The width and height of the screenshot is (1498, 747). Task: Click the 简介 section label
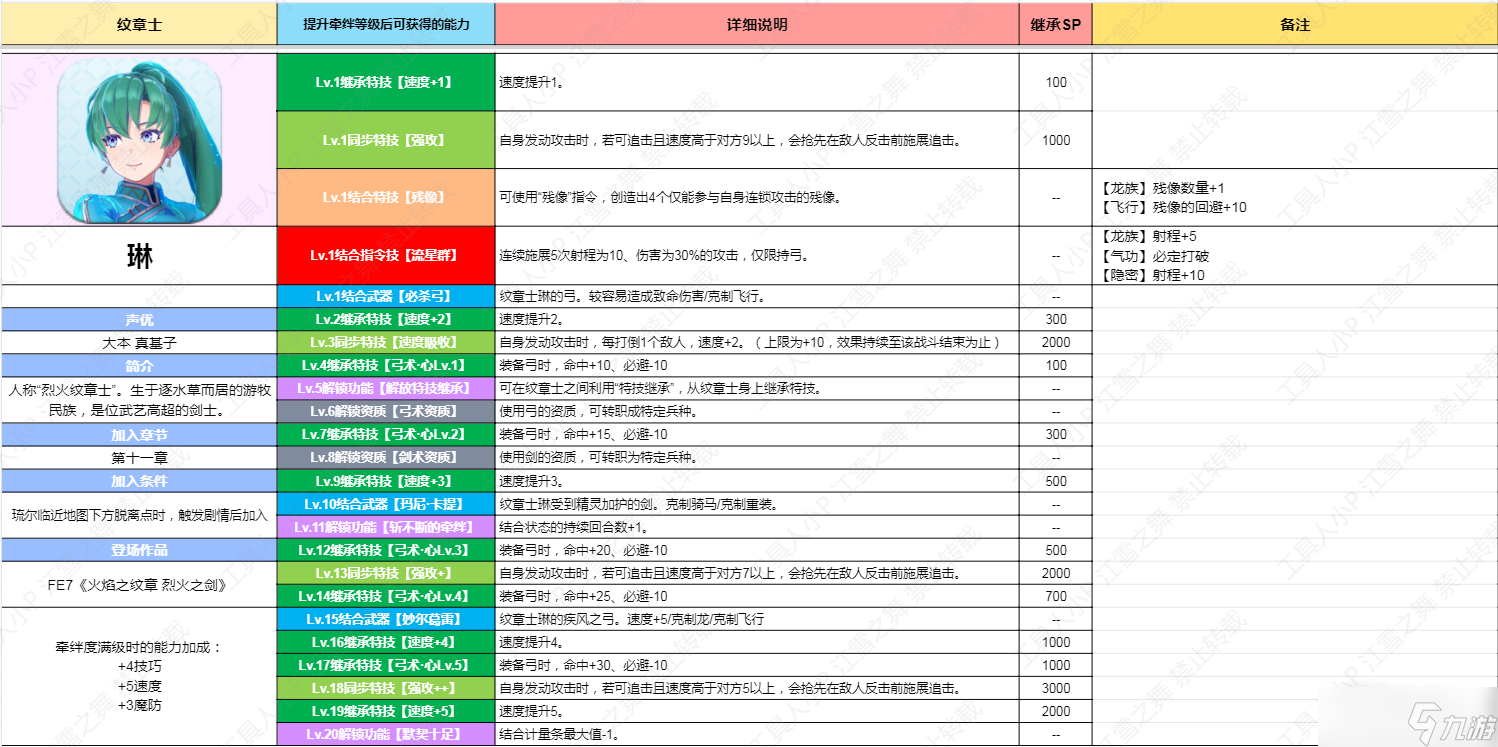click(x=139, y=366)
